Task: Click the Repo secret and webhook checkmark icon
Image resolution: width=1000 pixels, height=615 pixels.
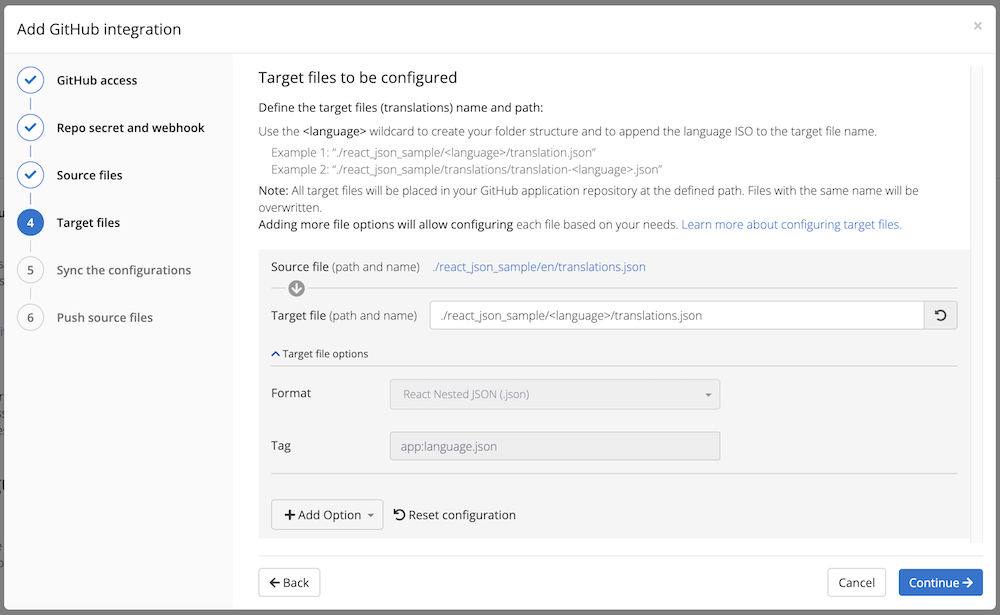Action: click(x=31, y=128)
